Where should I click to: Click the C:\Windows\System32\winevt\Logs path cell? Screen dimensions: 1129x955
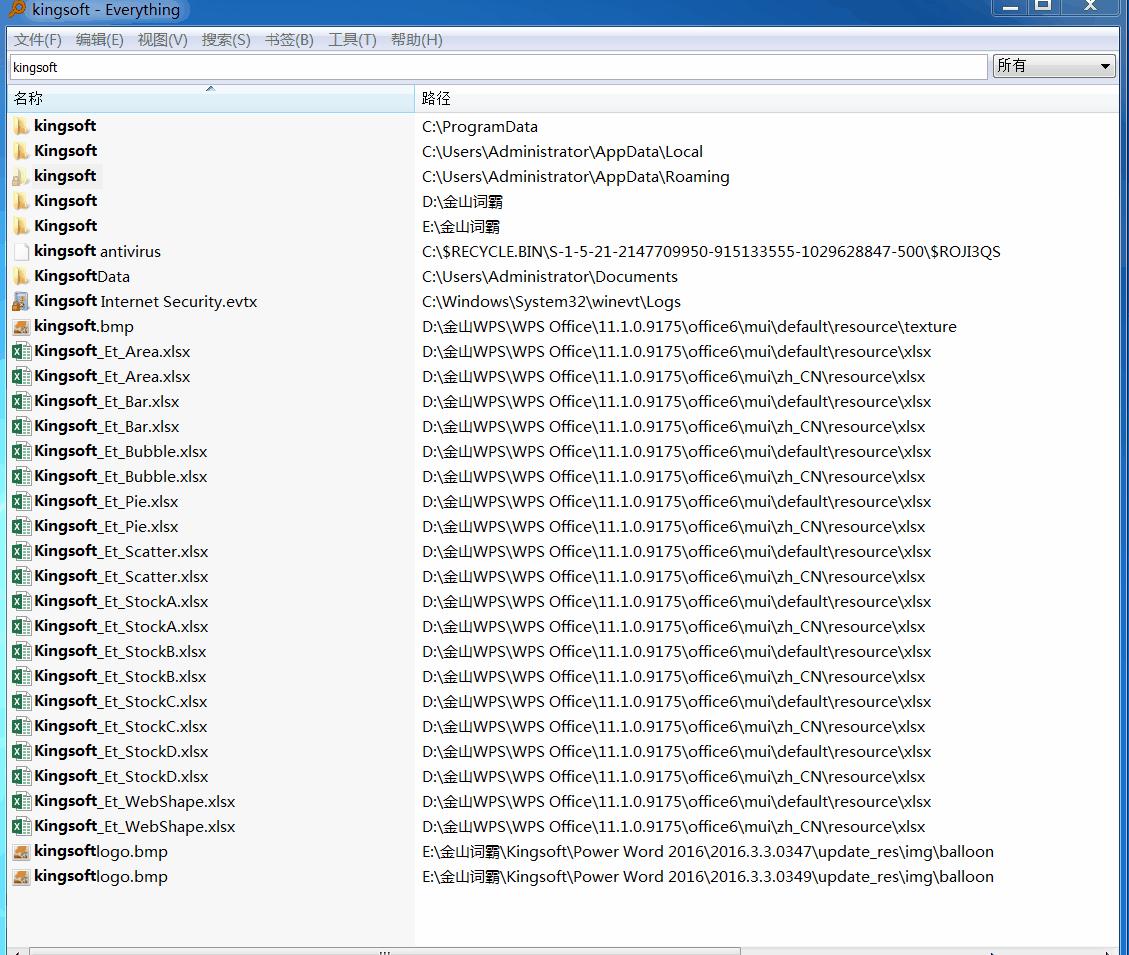point(551,302)
